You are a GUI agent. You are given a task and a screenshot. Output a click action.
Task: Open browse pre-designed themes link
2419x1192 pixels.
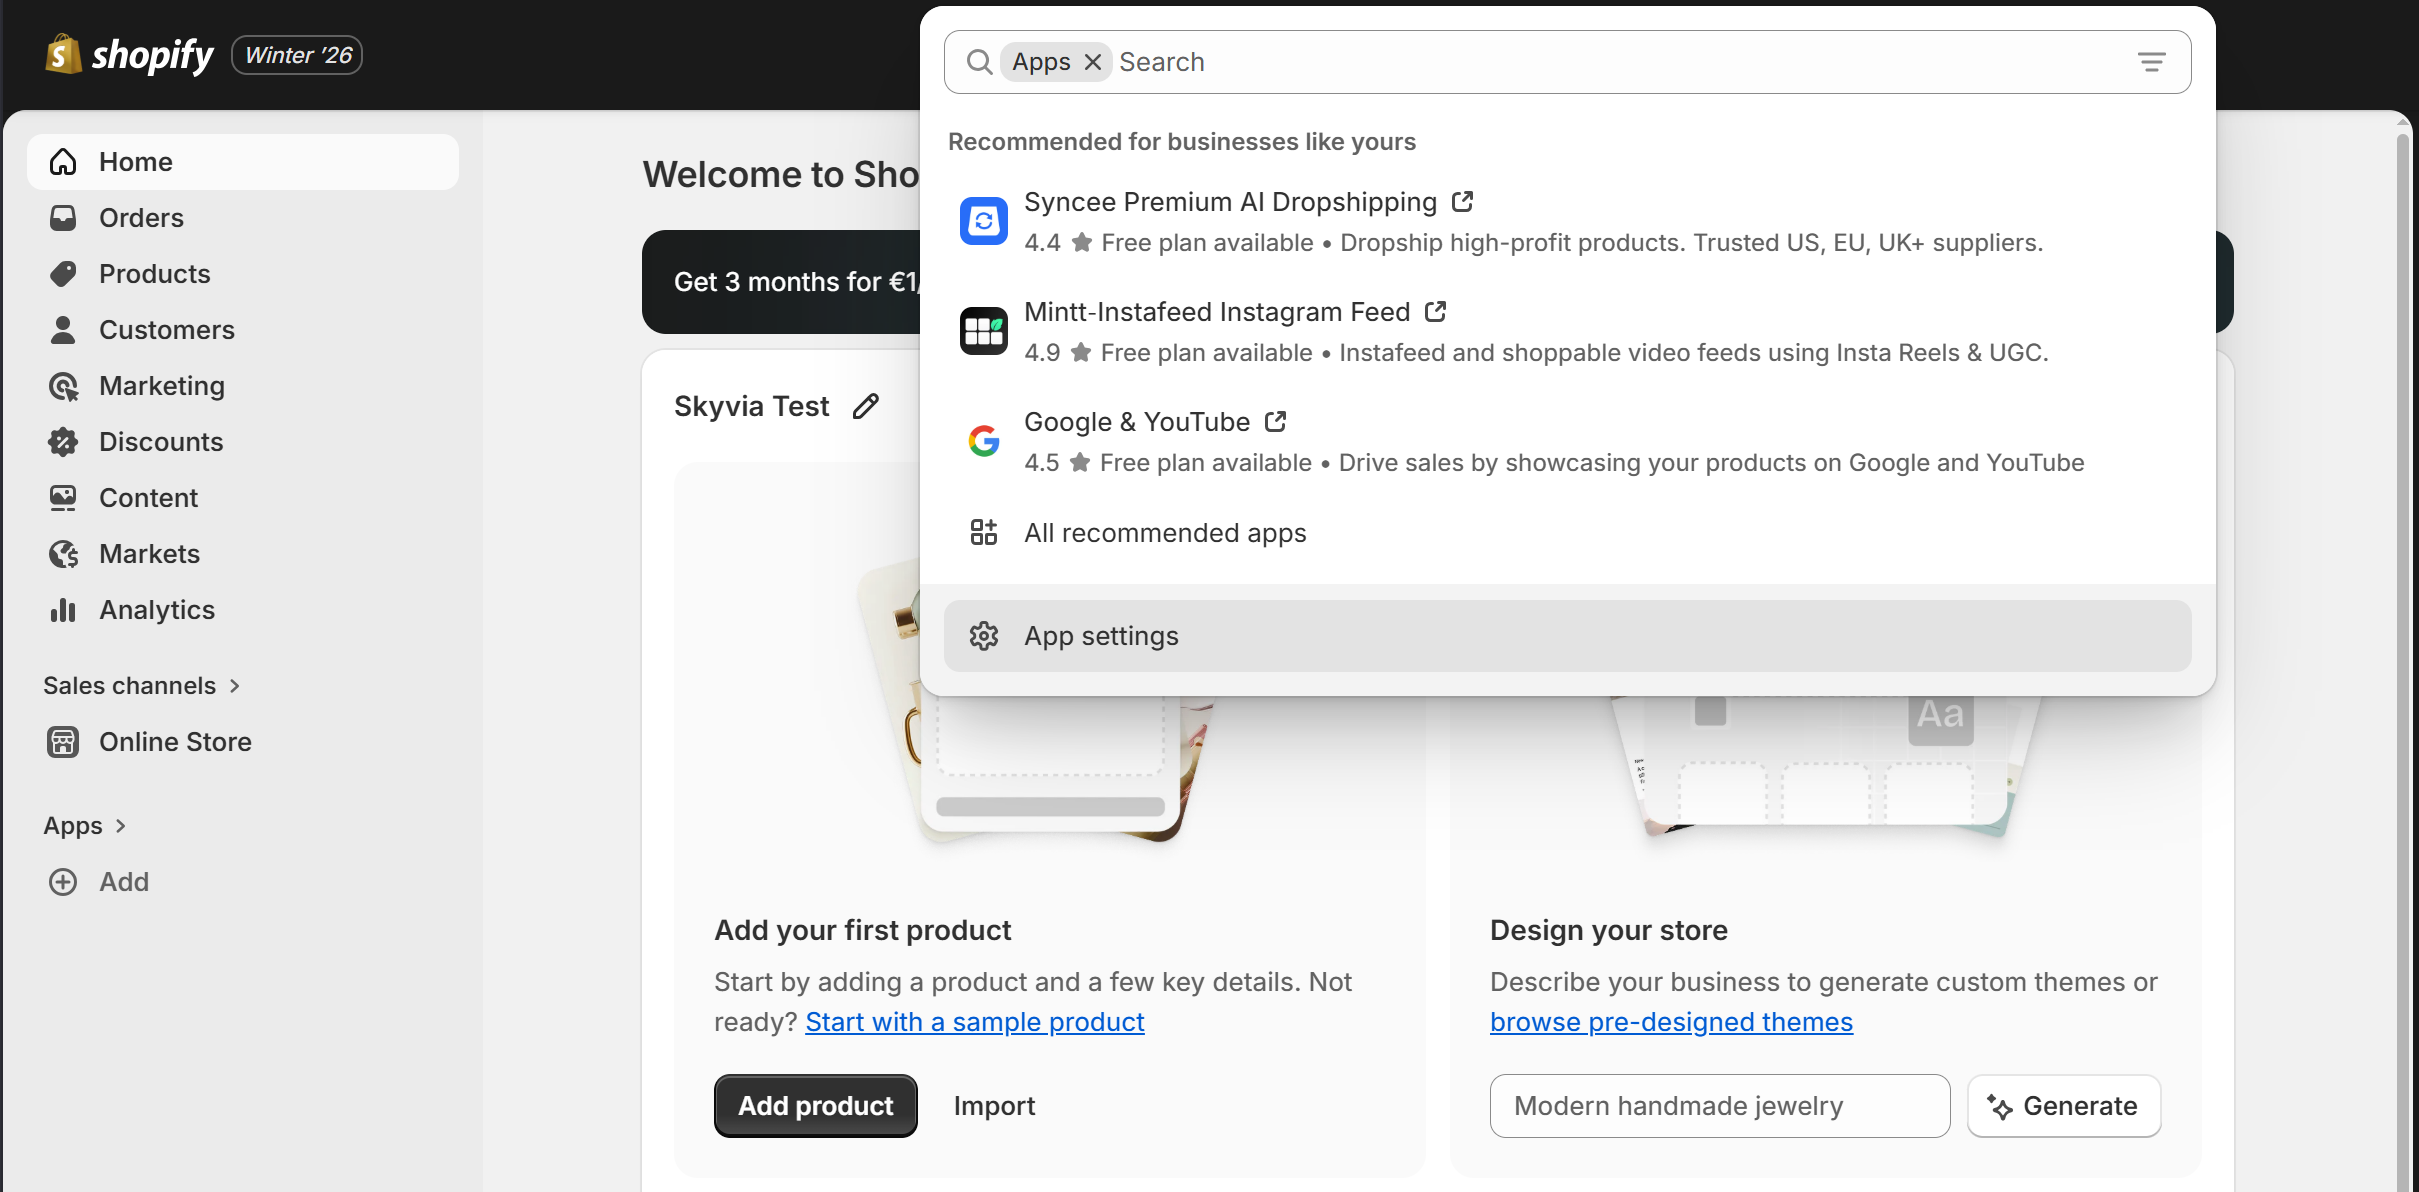(1671, 1021)
